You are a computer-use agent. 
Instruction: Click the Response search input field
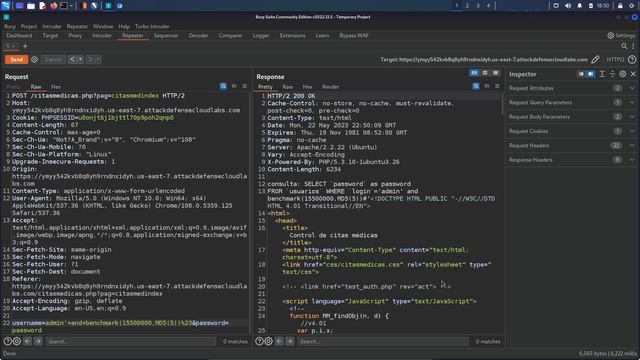point(382,341)
